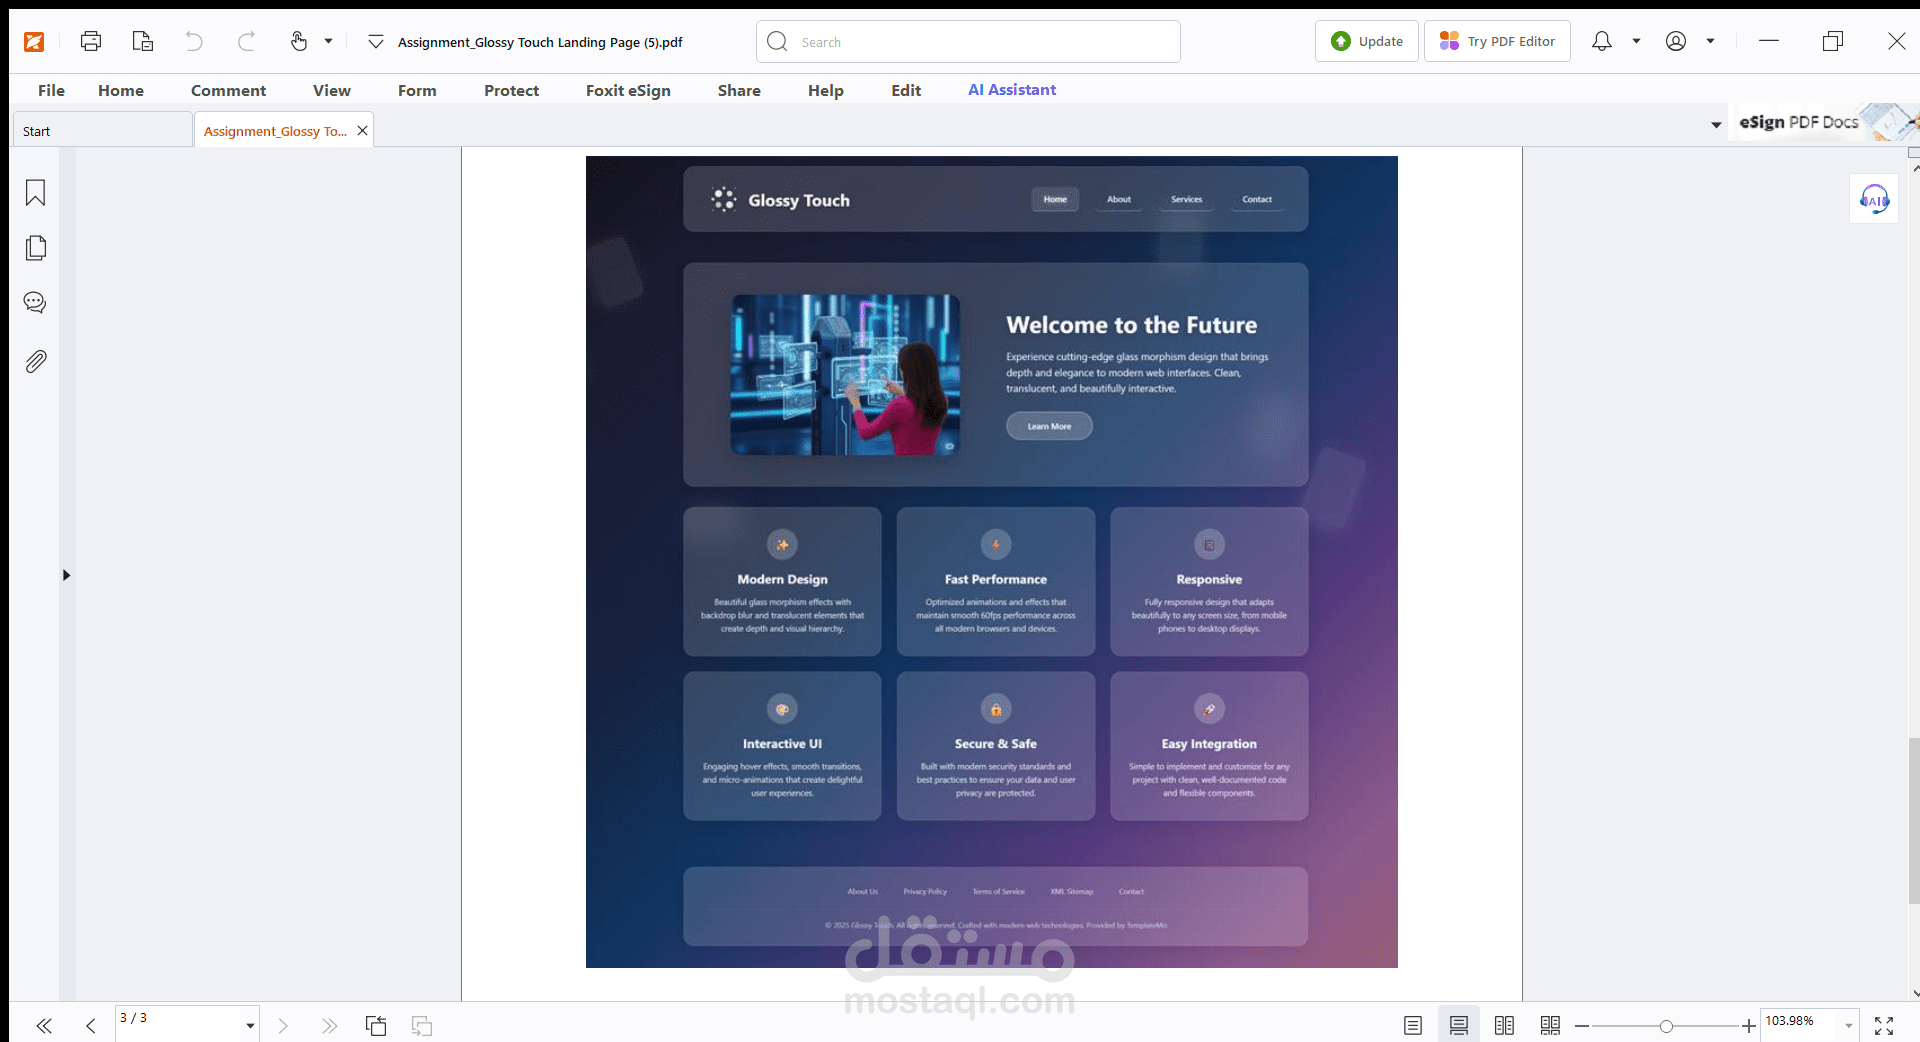Open the user account icon
This screenshot has height=1042, width=1920.
click(x=1676, y=41)
